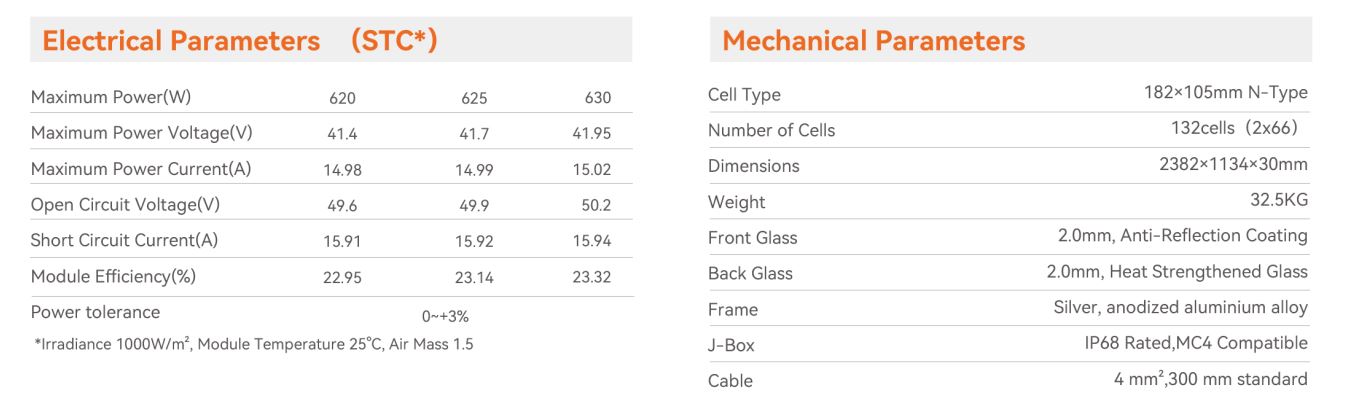Click the 23.14 module efficiency value
The height and width of the screenshot is (411, 1345).
pos(474,277)
